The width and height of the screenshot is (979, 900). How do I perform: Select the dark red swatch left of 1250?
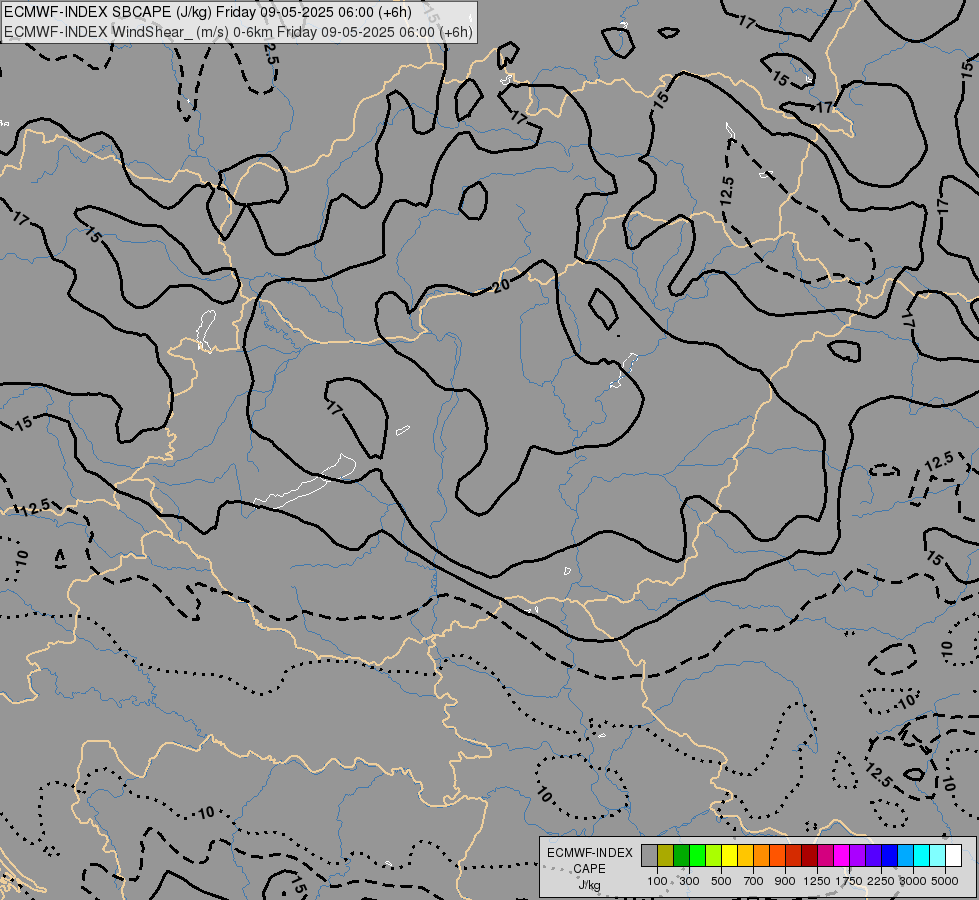pyautogui.click(x=809, y=856)
